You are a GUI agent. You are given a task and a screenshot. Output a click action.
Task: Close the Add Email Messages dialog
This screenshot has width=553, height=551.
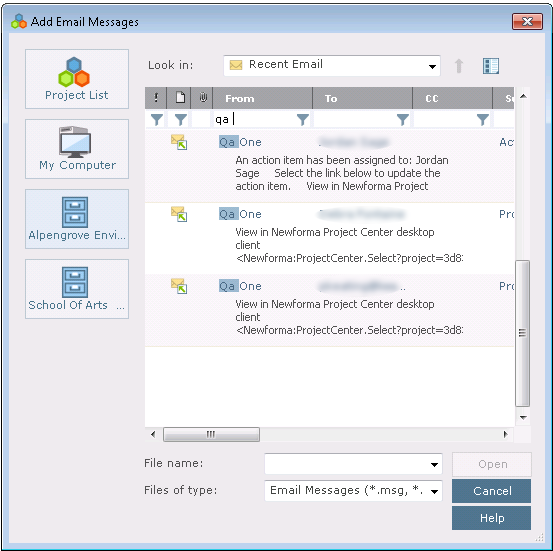click(527, 22)
